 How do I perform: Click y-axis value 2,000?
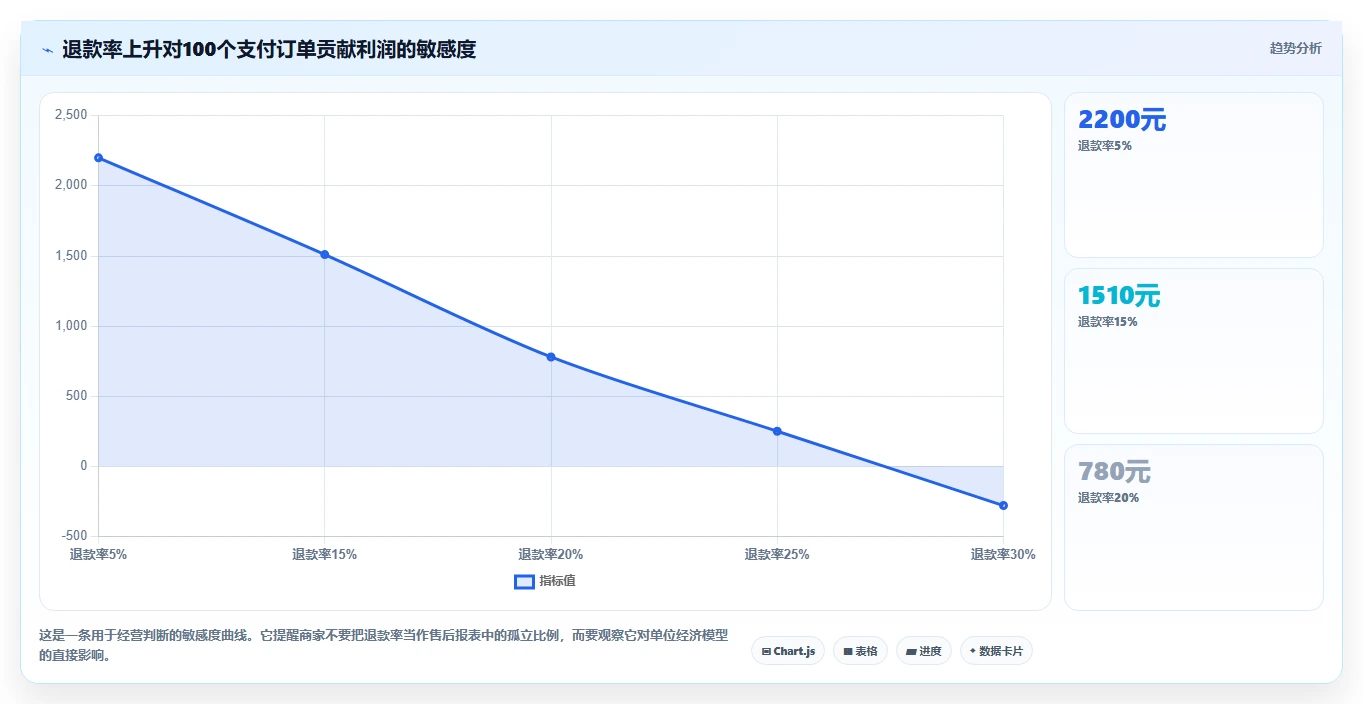pyautogui.click(x=71, y=185)
